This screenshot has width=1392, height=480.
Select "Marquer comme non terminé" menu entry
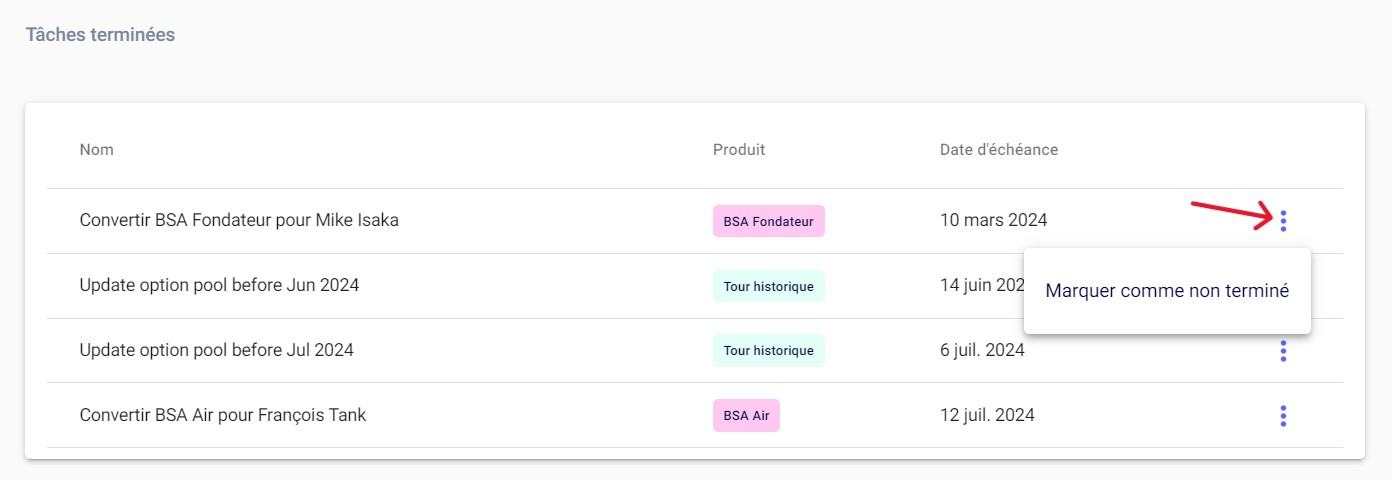1167,291
